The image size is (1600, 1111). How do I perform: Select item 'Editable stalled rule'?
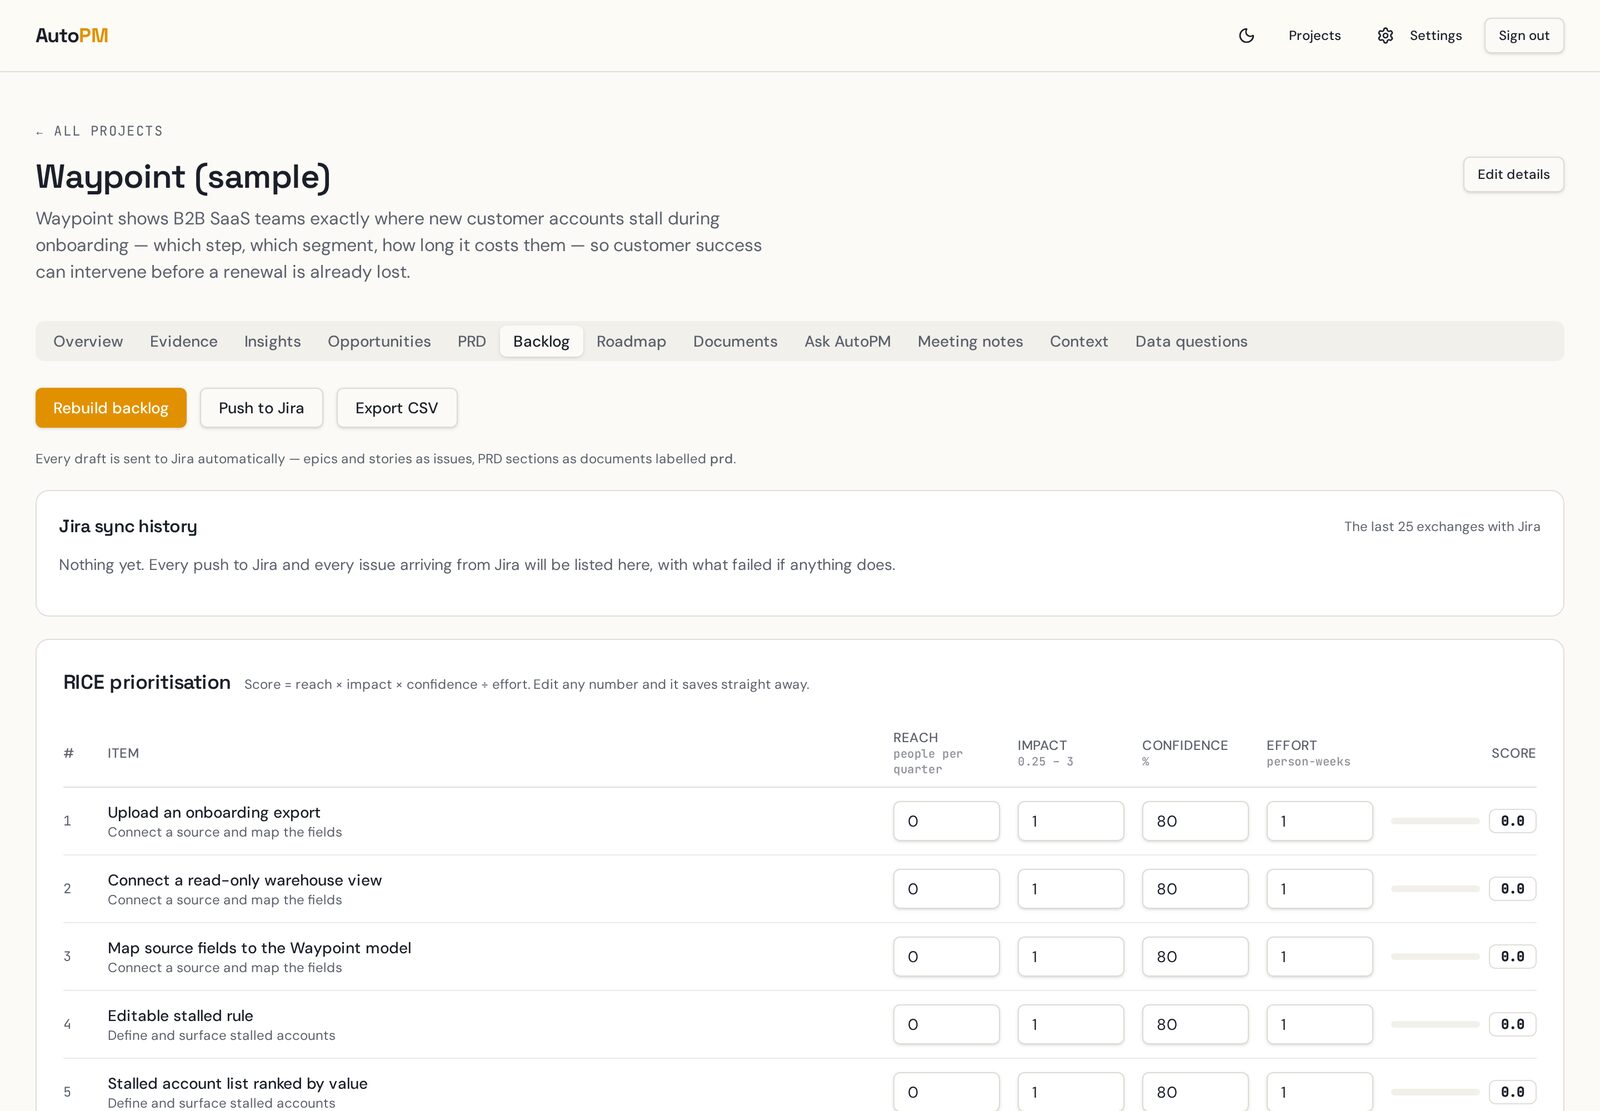coord(180,1016)
